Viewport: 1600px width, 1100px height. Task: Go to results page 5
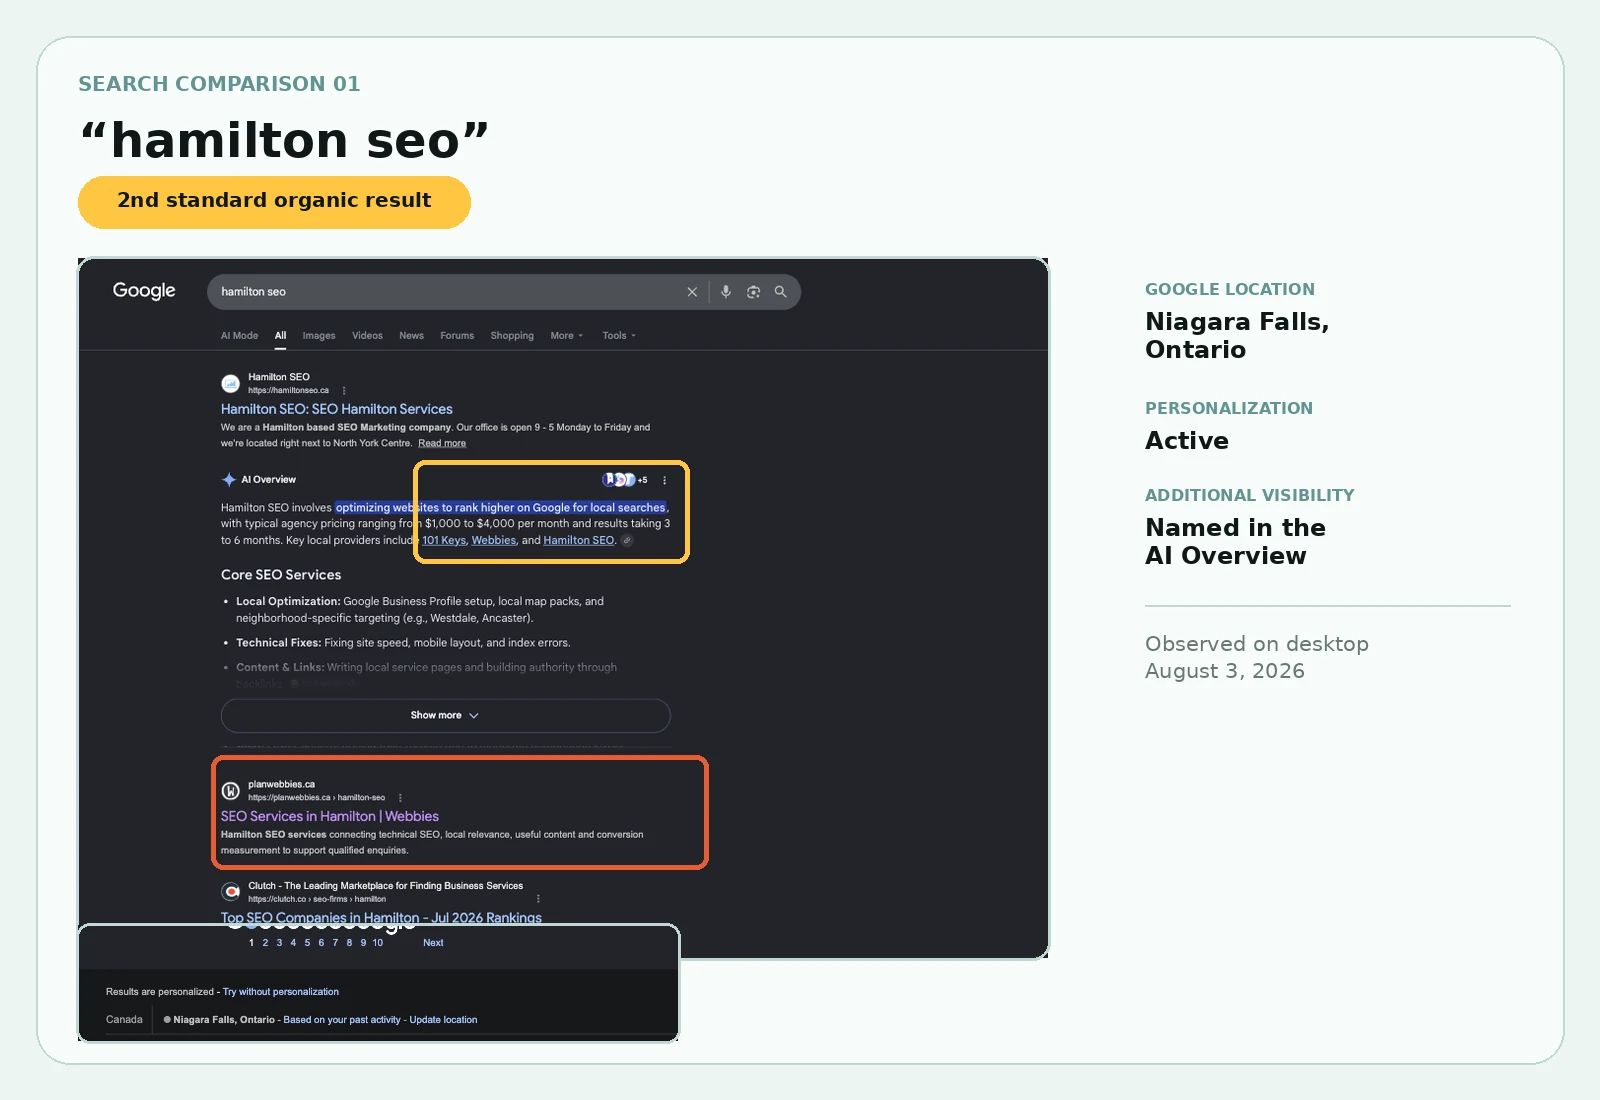point(307,943)
